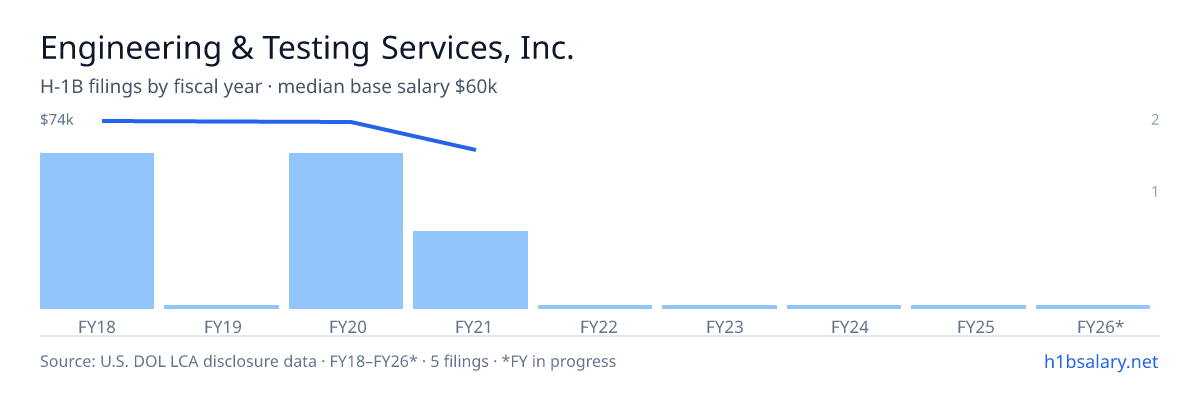Image resolution: width=1200 pixels, height=400 pixels.
Task: Click the blue median salary line
Action: [x=288, y=124]
